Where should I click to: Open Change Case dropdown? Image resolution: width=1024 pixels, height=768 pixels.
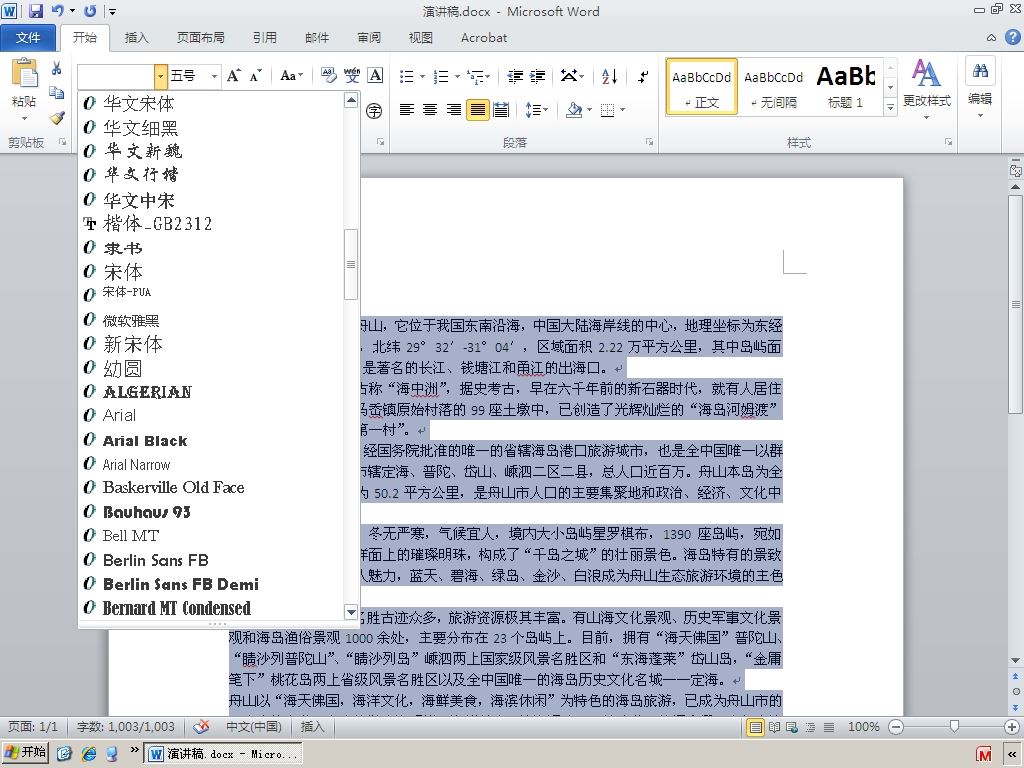pos(291,76)
